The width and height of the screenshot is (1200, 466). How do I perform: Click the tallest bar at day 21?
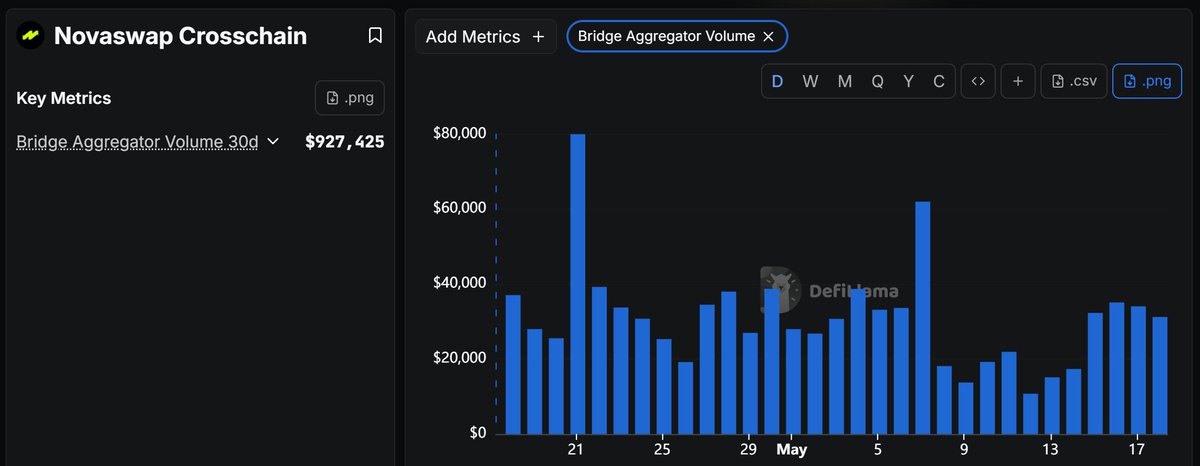pos(578,283)
